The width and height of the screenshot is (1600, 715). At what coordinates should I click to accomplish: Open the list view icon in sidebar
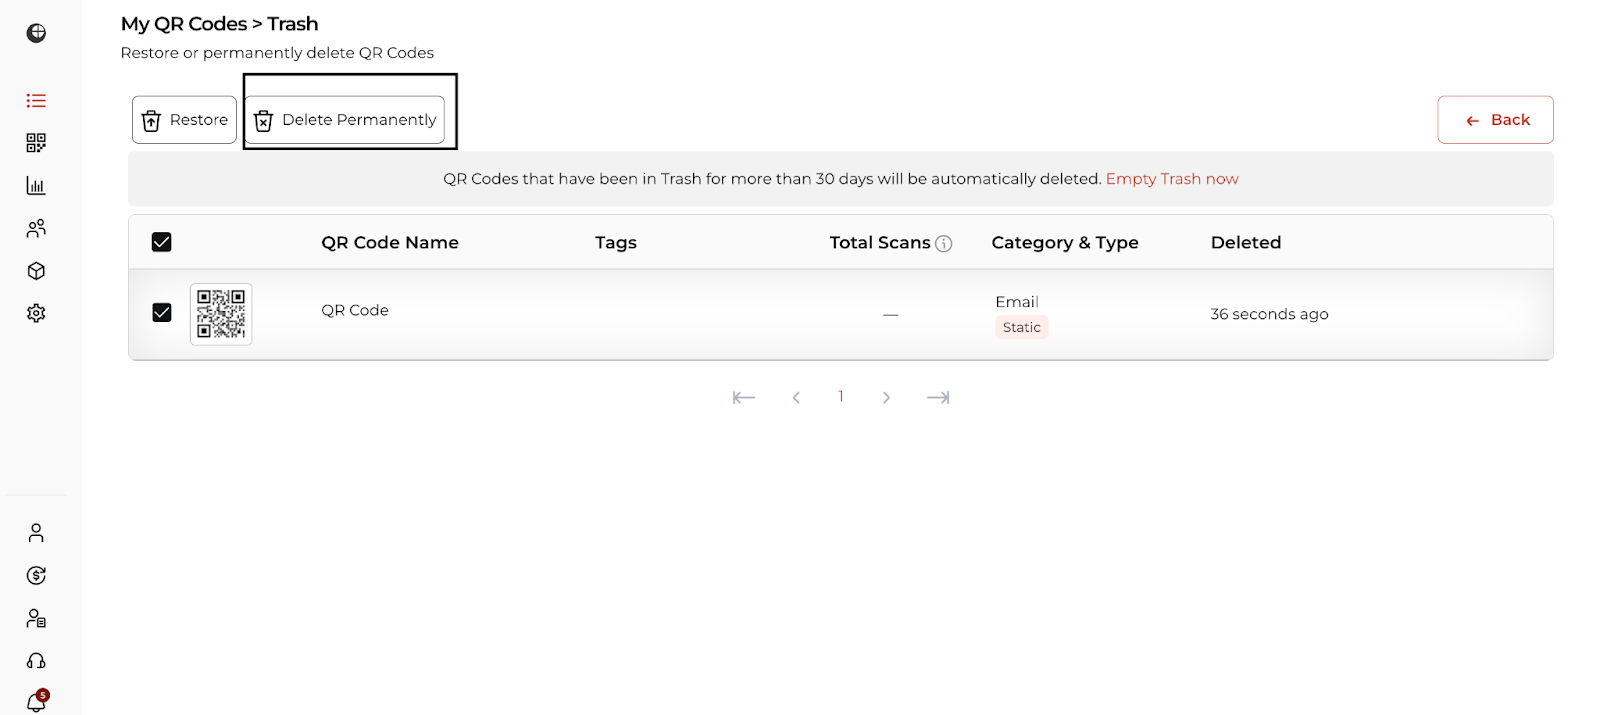click(x=36, y=101)
